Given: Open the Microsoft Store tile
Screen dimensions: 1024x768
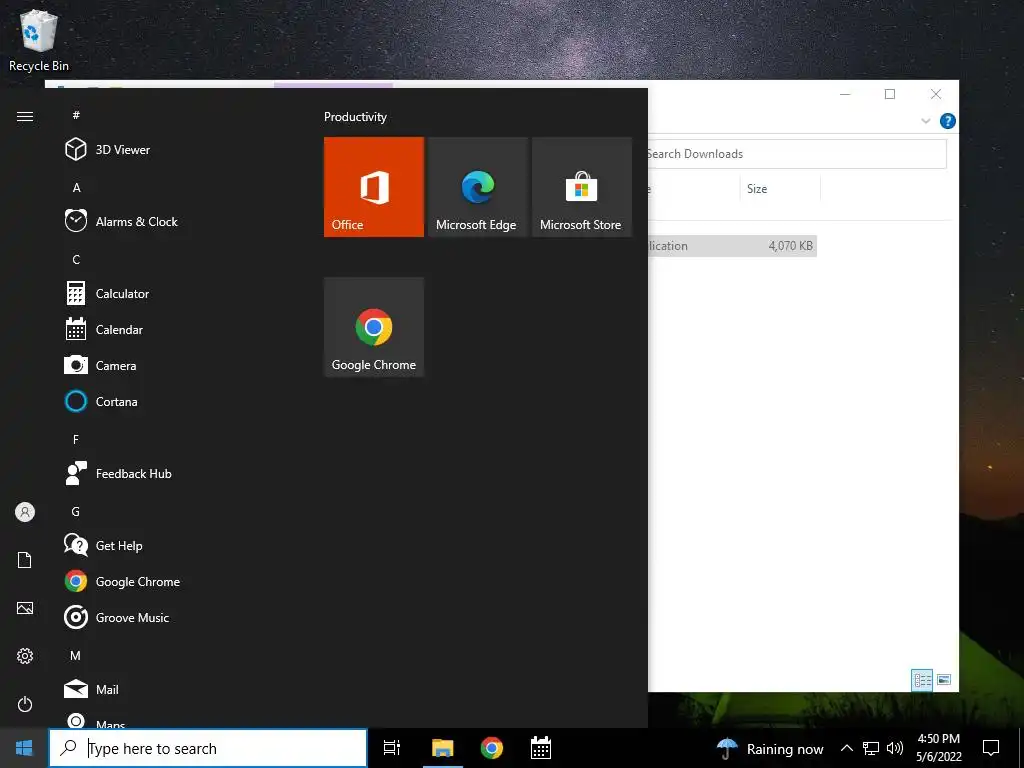Looking at the screenshot, I should coord(582,187).
